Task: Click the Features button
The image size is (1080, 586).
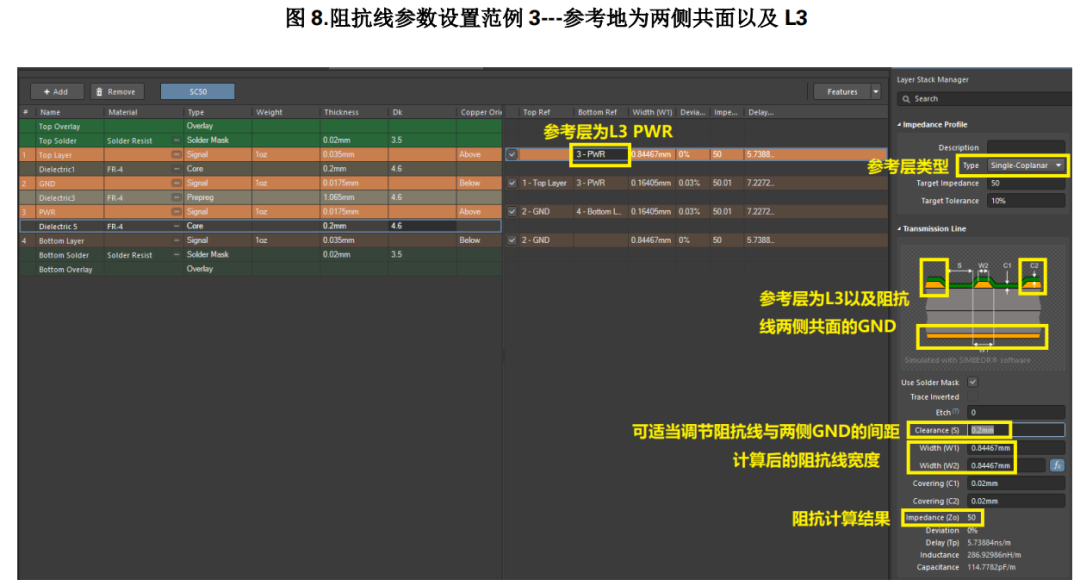Action: click(842, 92)
